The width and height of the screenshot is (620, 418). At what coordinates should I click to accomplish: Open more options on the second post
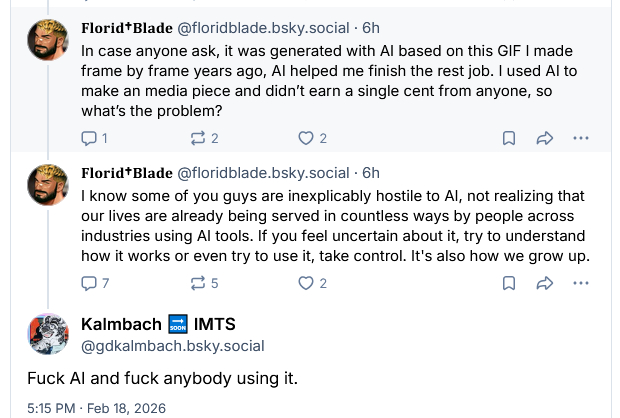click(x=581, y=283)
